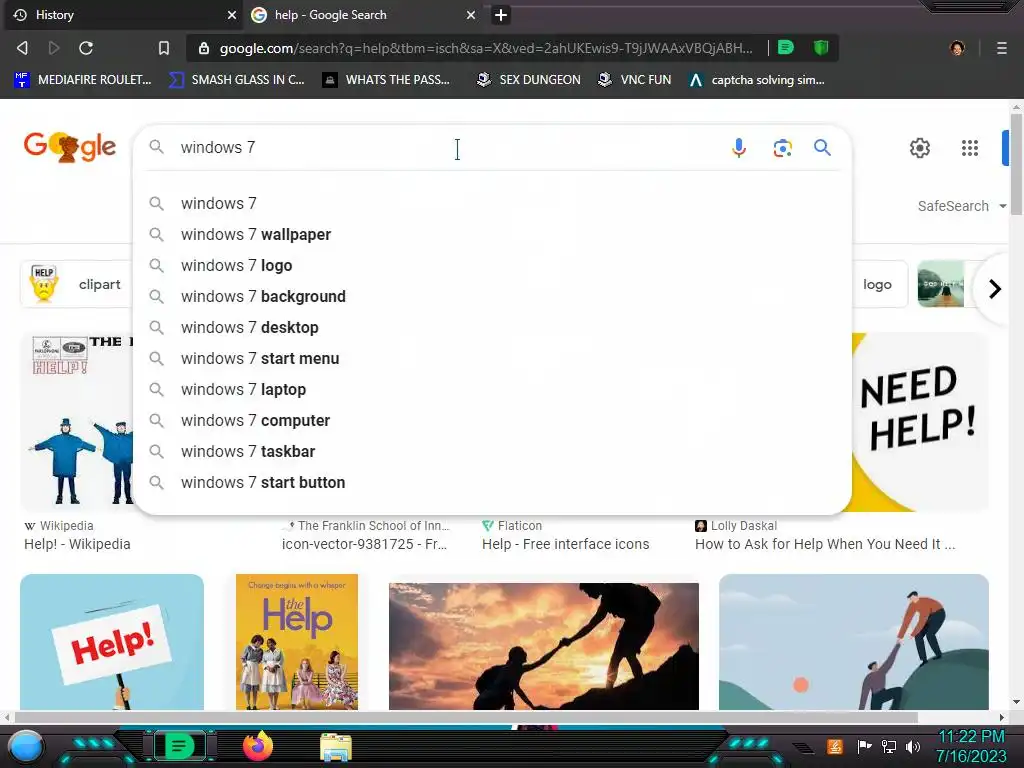Viewport: 1024px width, 768px height.
Task: Bookmark this page using the bookmark icon
Action: [x=164, y=48]
